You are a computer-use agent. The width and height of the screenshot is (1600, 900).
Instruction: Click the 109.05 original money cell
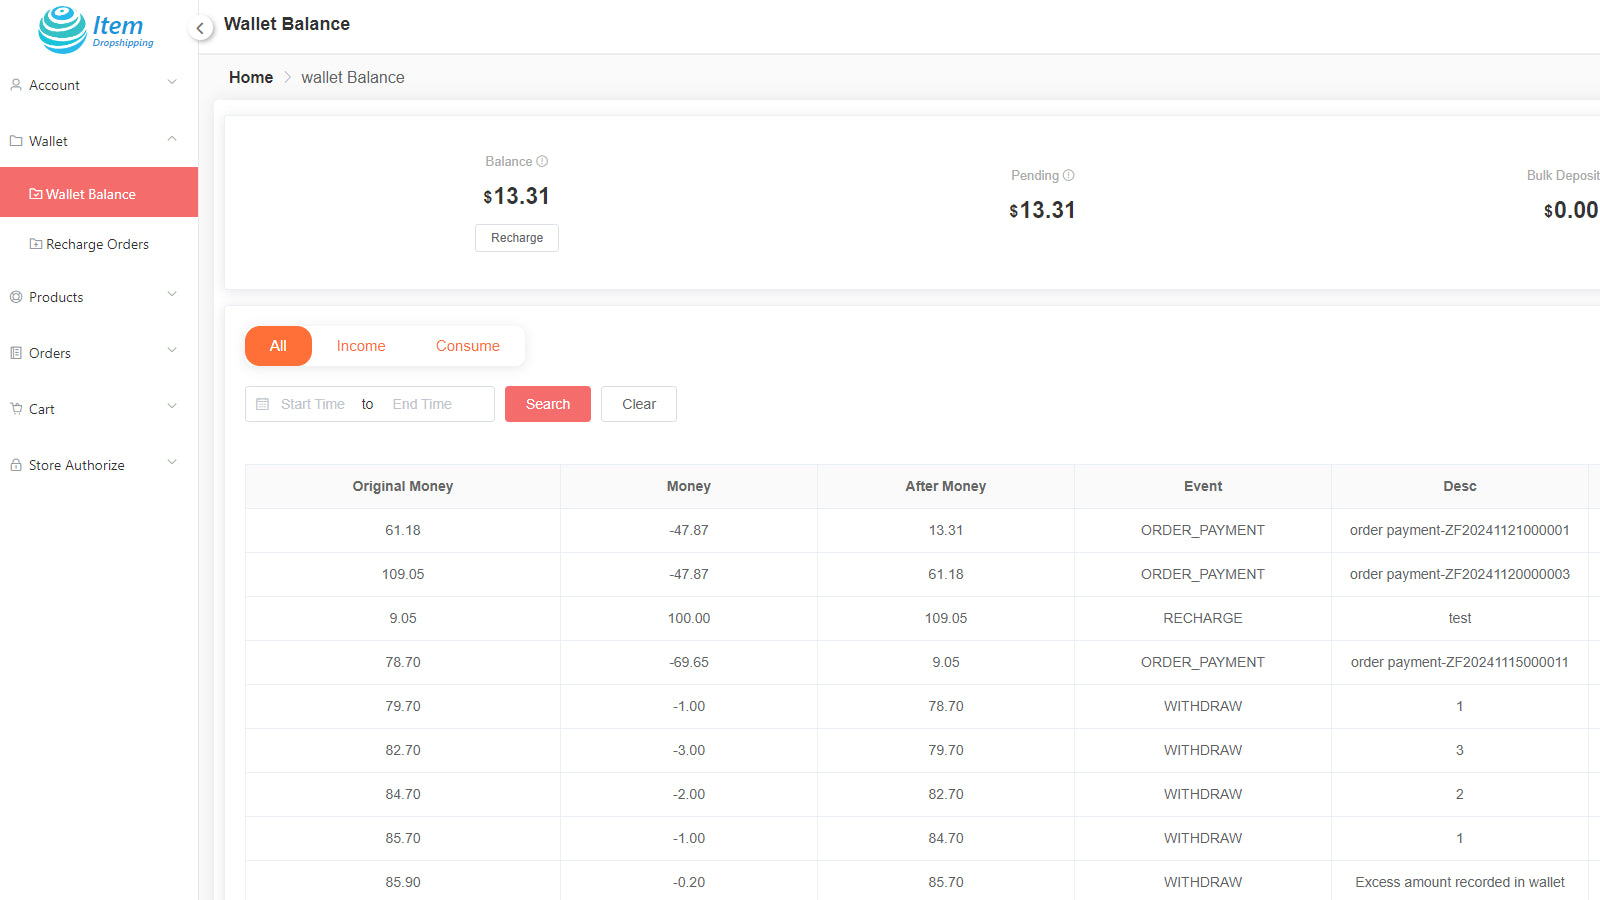[403, 574]
